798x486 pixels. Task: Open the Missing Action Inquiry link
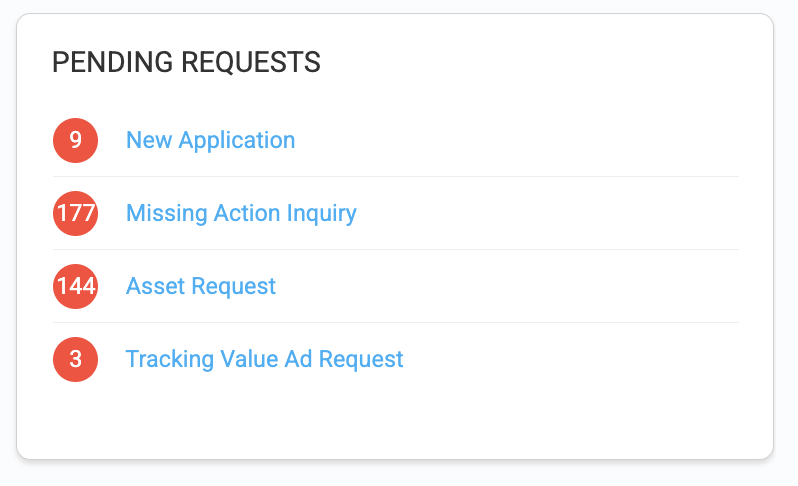pos(241,213)
